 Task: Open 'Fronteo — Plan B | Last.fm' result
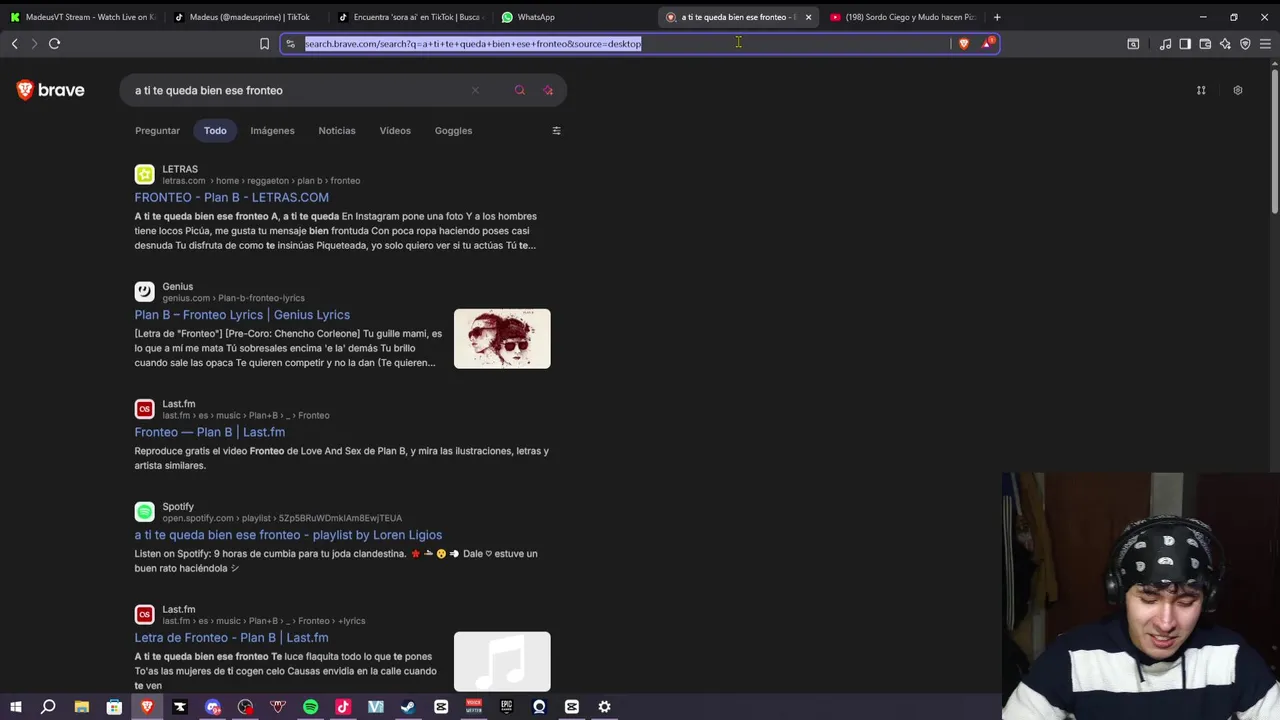coord(210,432)
